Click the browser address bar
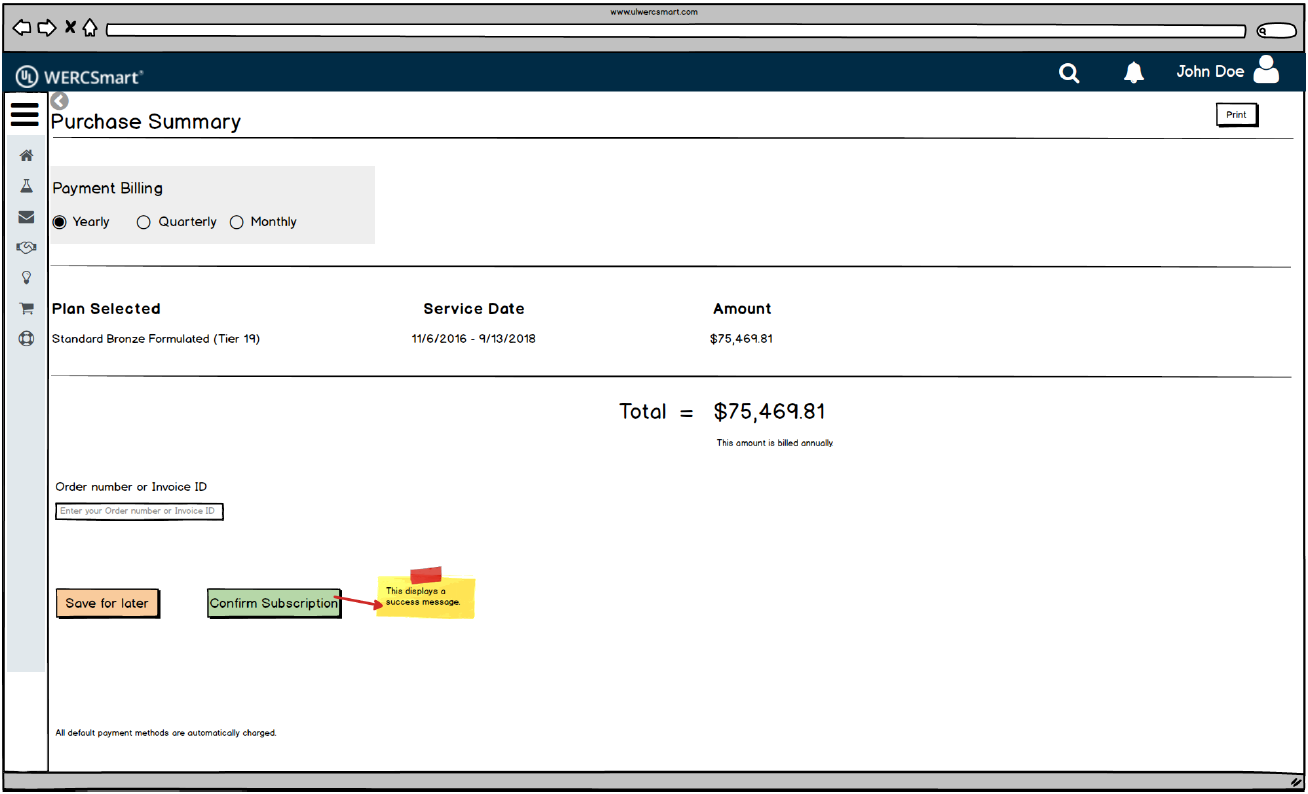This screenshot has width=1308, height=794. (x=675, y=30)
